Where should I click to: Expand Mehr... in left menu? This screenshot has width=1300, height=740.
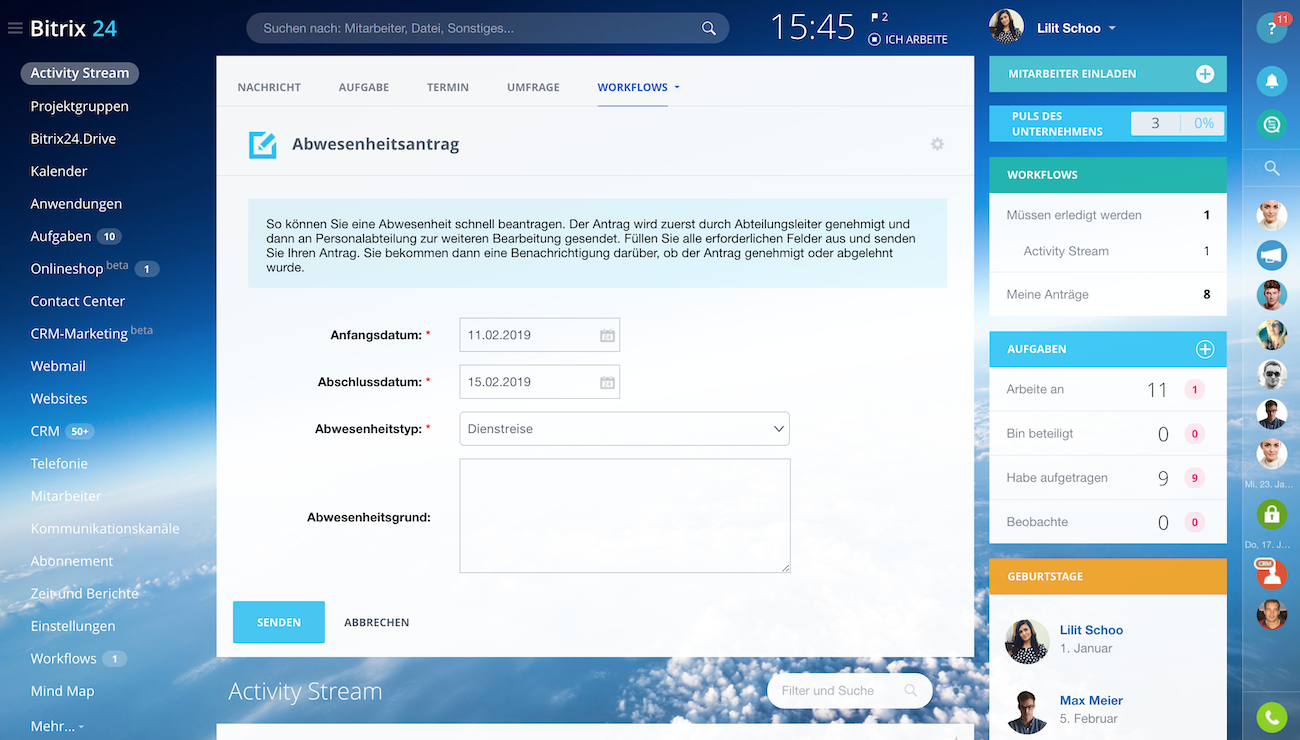(x=57, y=726)
